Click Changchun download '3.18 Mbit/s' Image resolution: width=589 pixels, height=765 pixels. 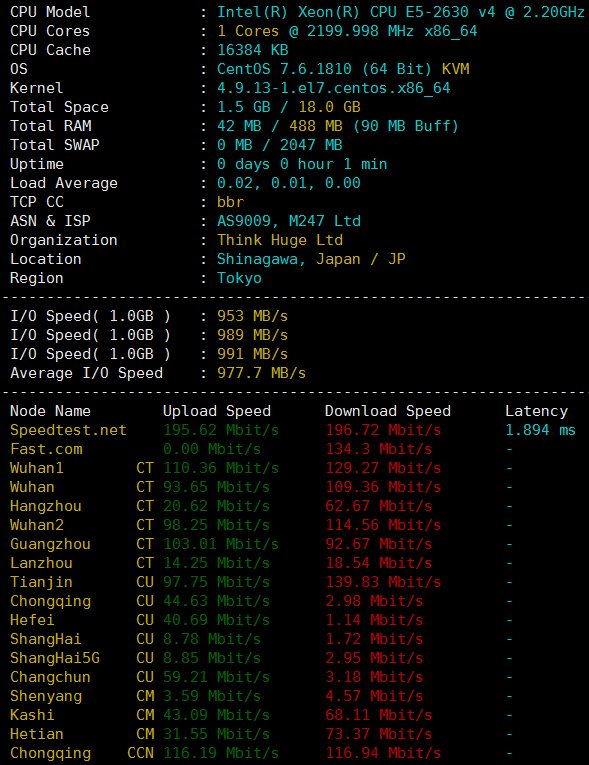coord(374,678)
